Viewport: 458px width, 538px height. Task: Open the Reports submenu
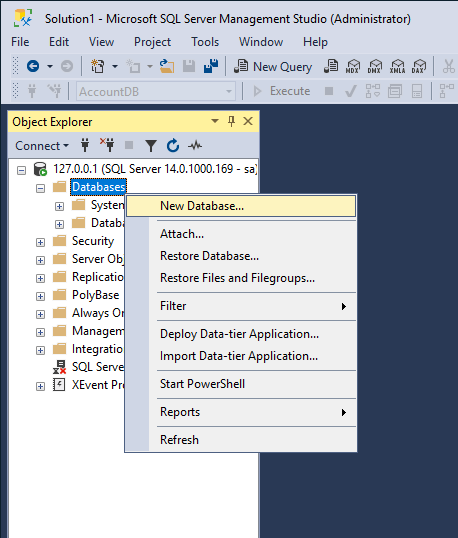[241, 412]
